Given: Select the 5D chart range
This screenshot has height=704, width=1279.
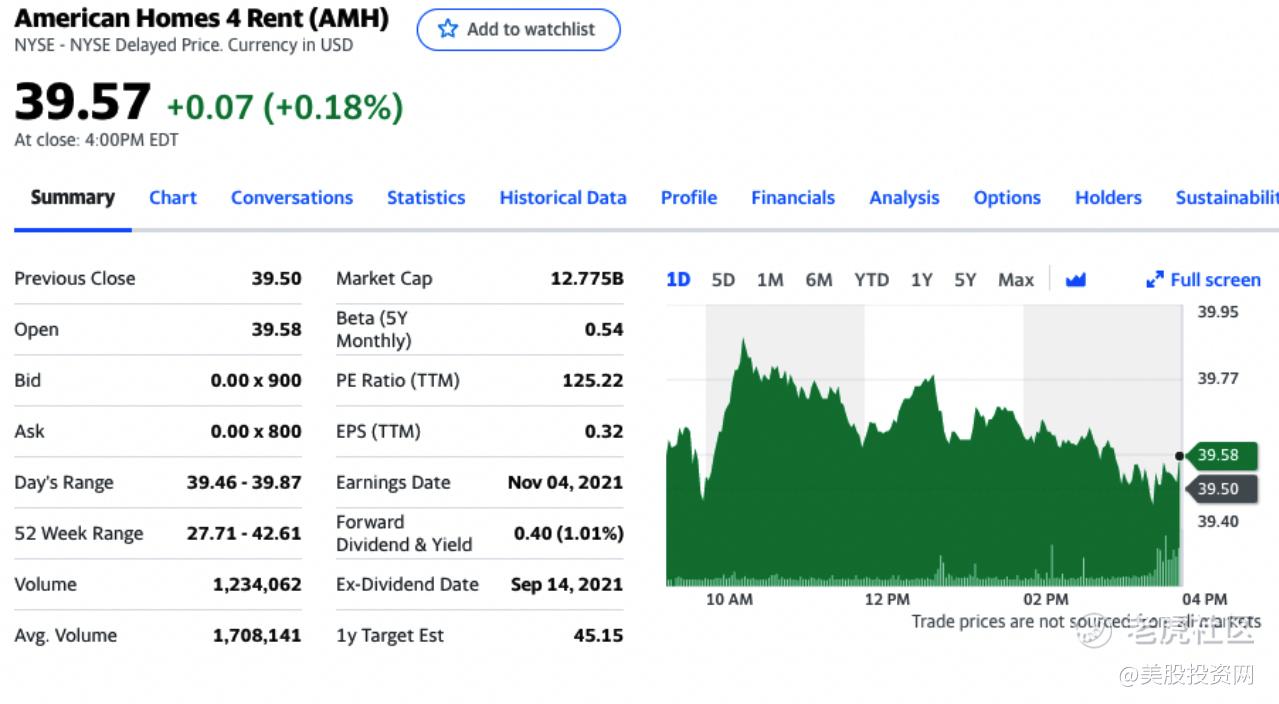Looking at the screenshot, I should tap(723, 280).
